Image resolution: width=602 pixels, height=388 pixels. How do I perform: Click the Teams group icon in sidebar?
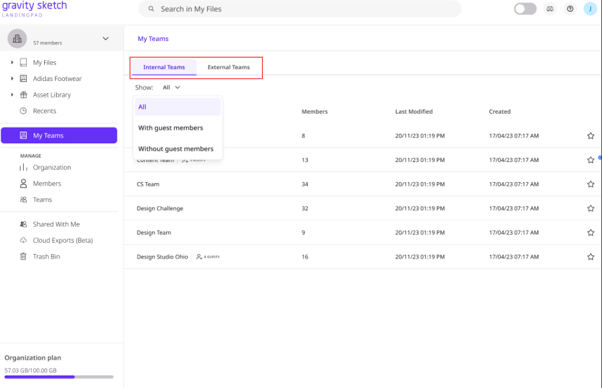(x=23, y=200)
